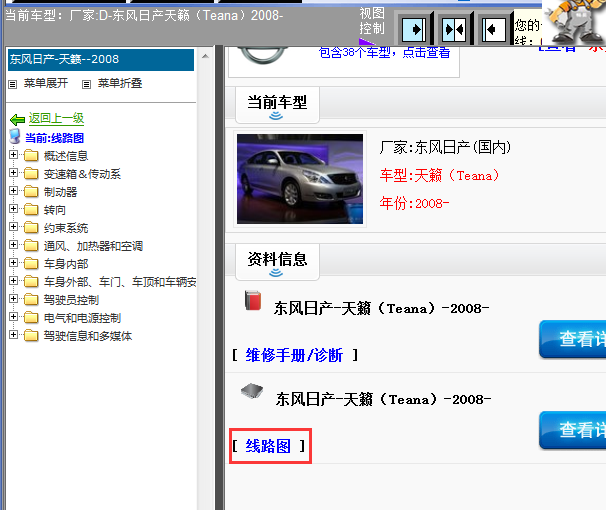This screenshot has width=606, height=510.
Task: Click the folder icon for 概述信息
Action: [31, 156]
